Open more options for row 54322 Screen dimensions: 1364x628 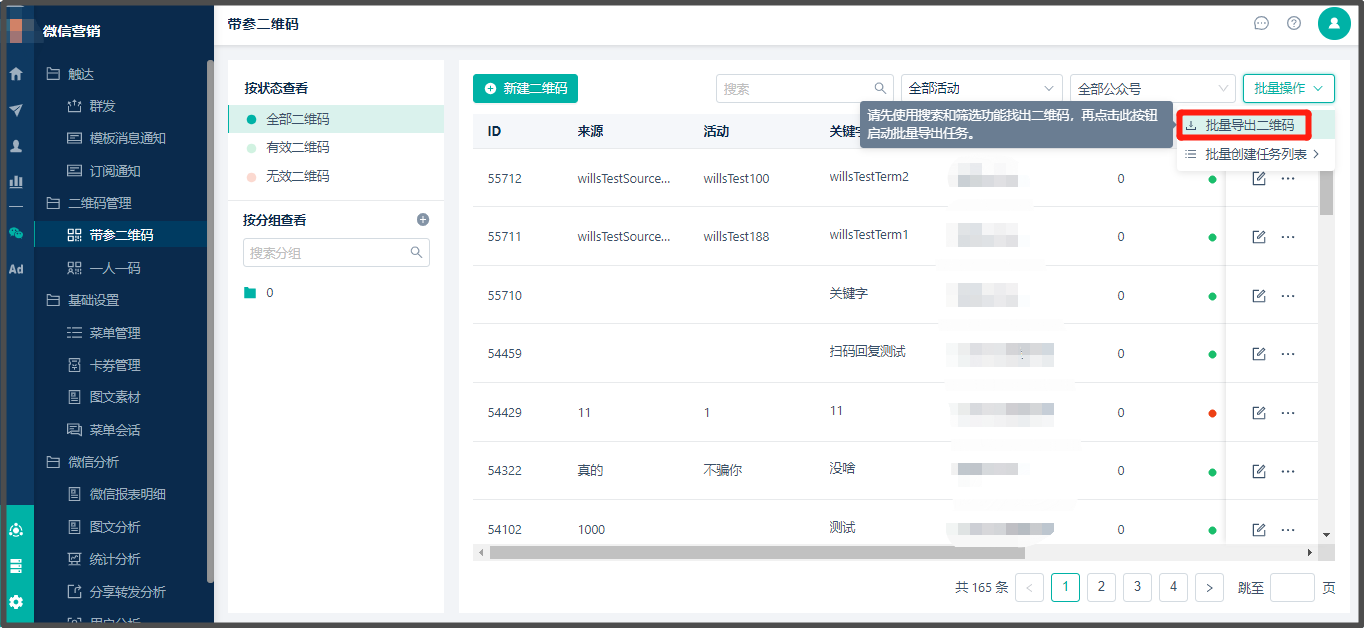pos(1288,471)
